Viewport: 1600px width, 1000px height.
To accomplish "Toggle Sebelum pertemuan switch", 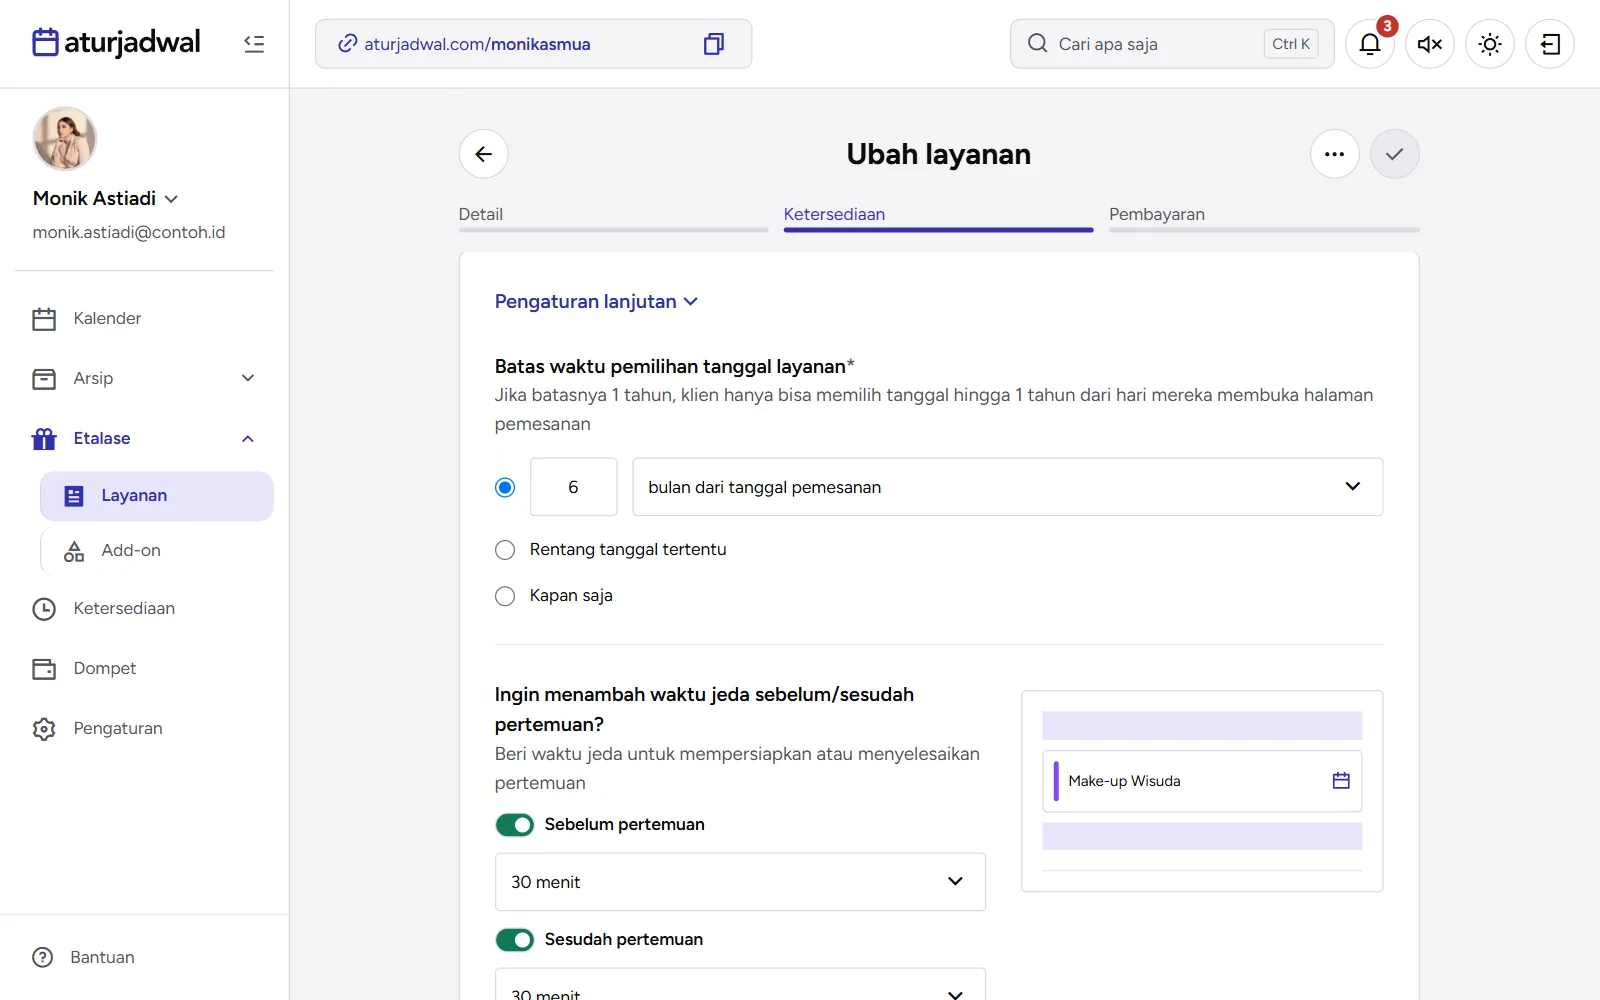I will 515,825.
